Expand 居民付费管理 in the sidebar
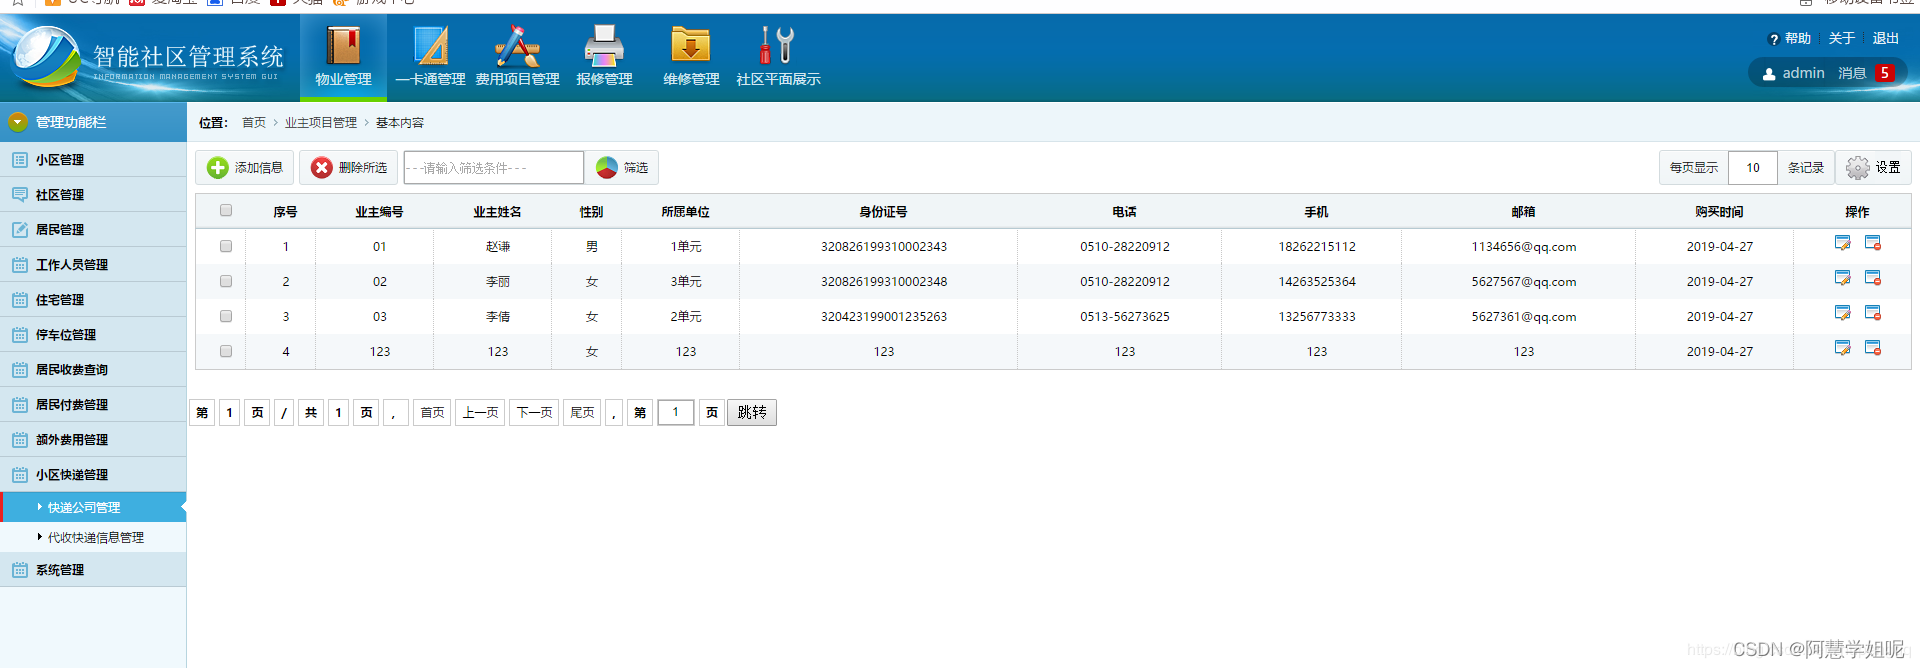This screenshot has width=1920, height=668. tap(93, 405)
